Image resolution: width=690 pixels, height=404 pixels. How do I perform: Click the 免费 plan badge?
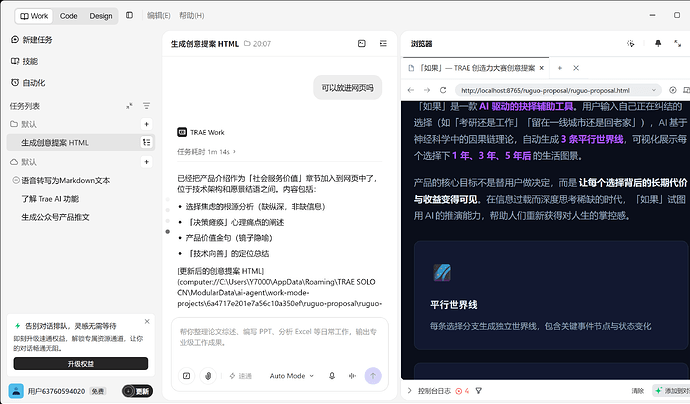pyautogui.click(x=97, y=391)
